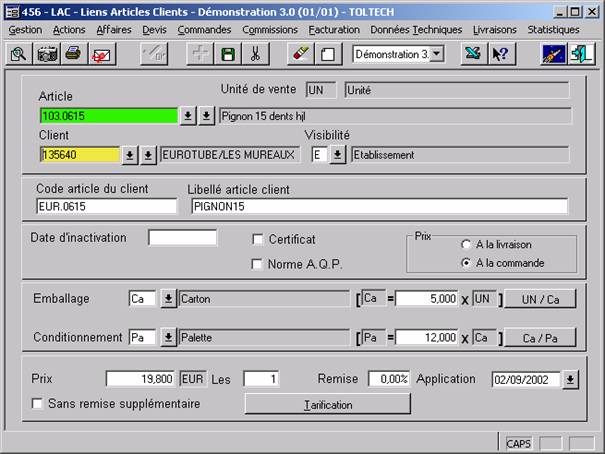Click the CAPS status bar indicator

pyautogui.click(x=519, y=444)
